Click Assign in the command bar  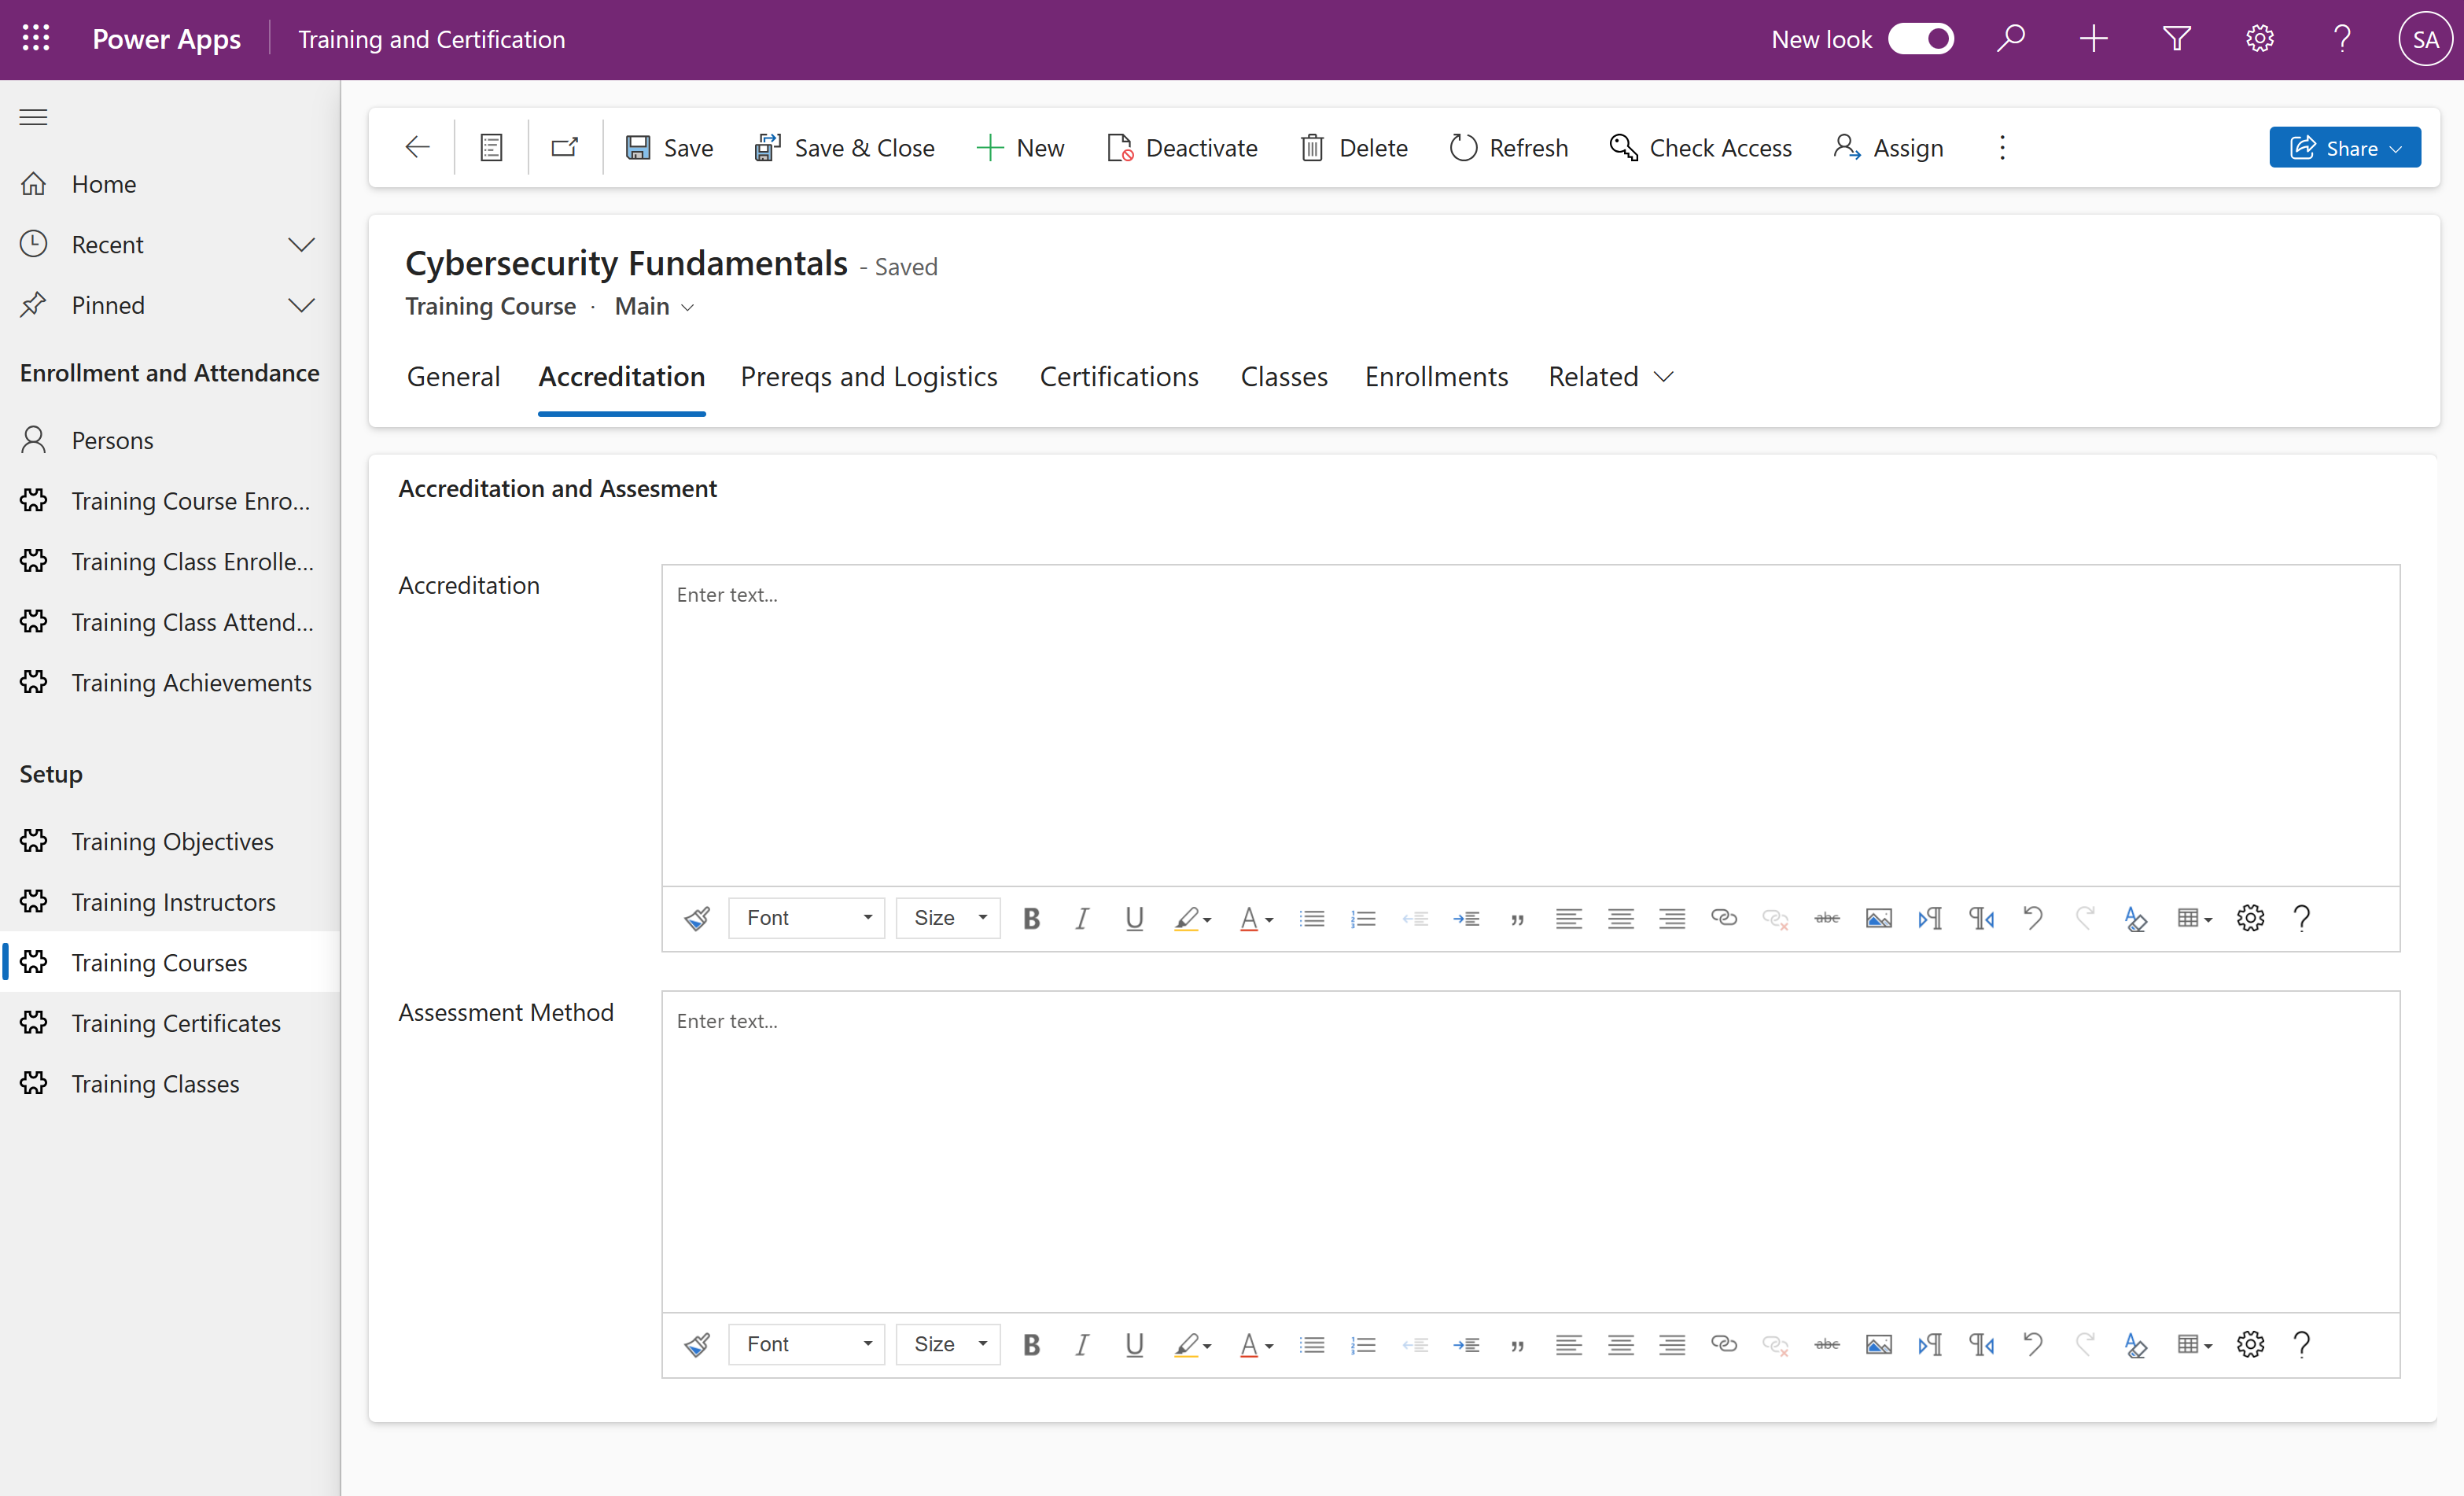1888,148
